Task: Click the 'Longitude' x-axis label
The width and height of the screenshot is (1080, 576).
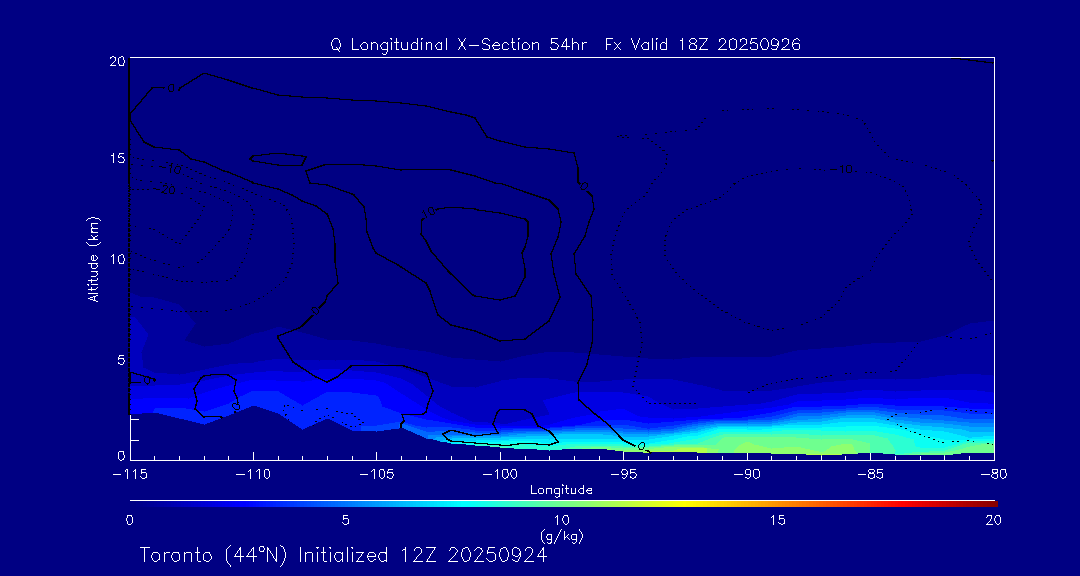Action: (561, 490)
